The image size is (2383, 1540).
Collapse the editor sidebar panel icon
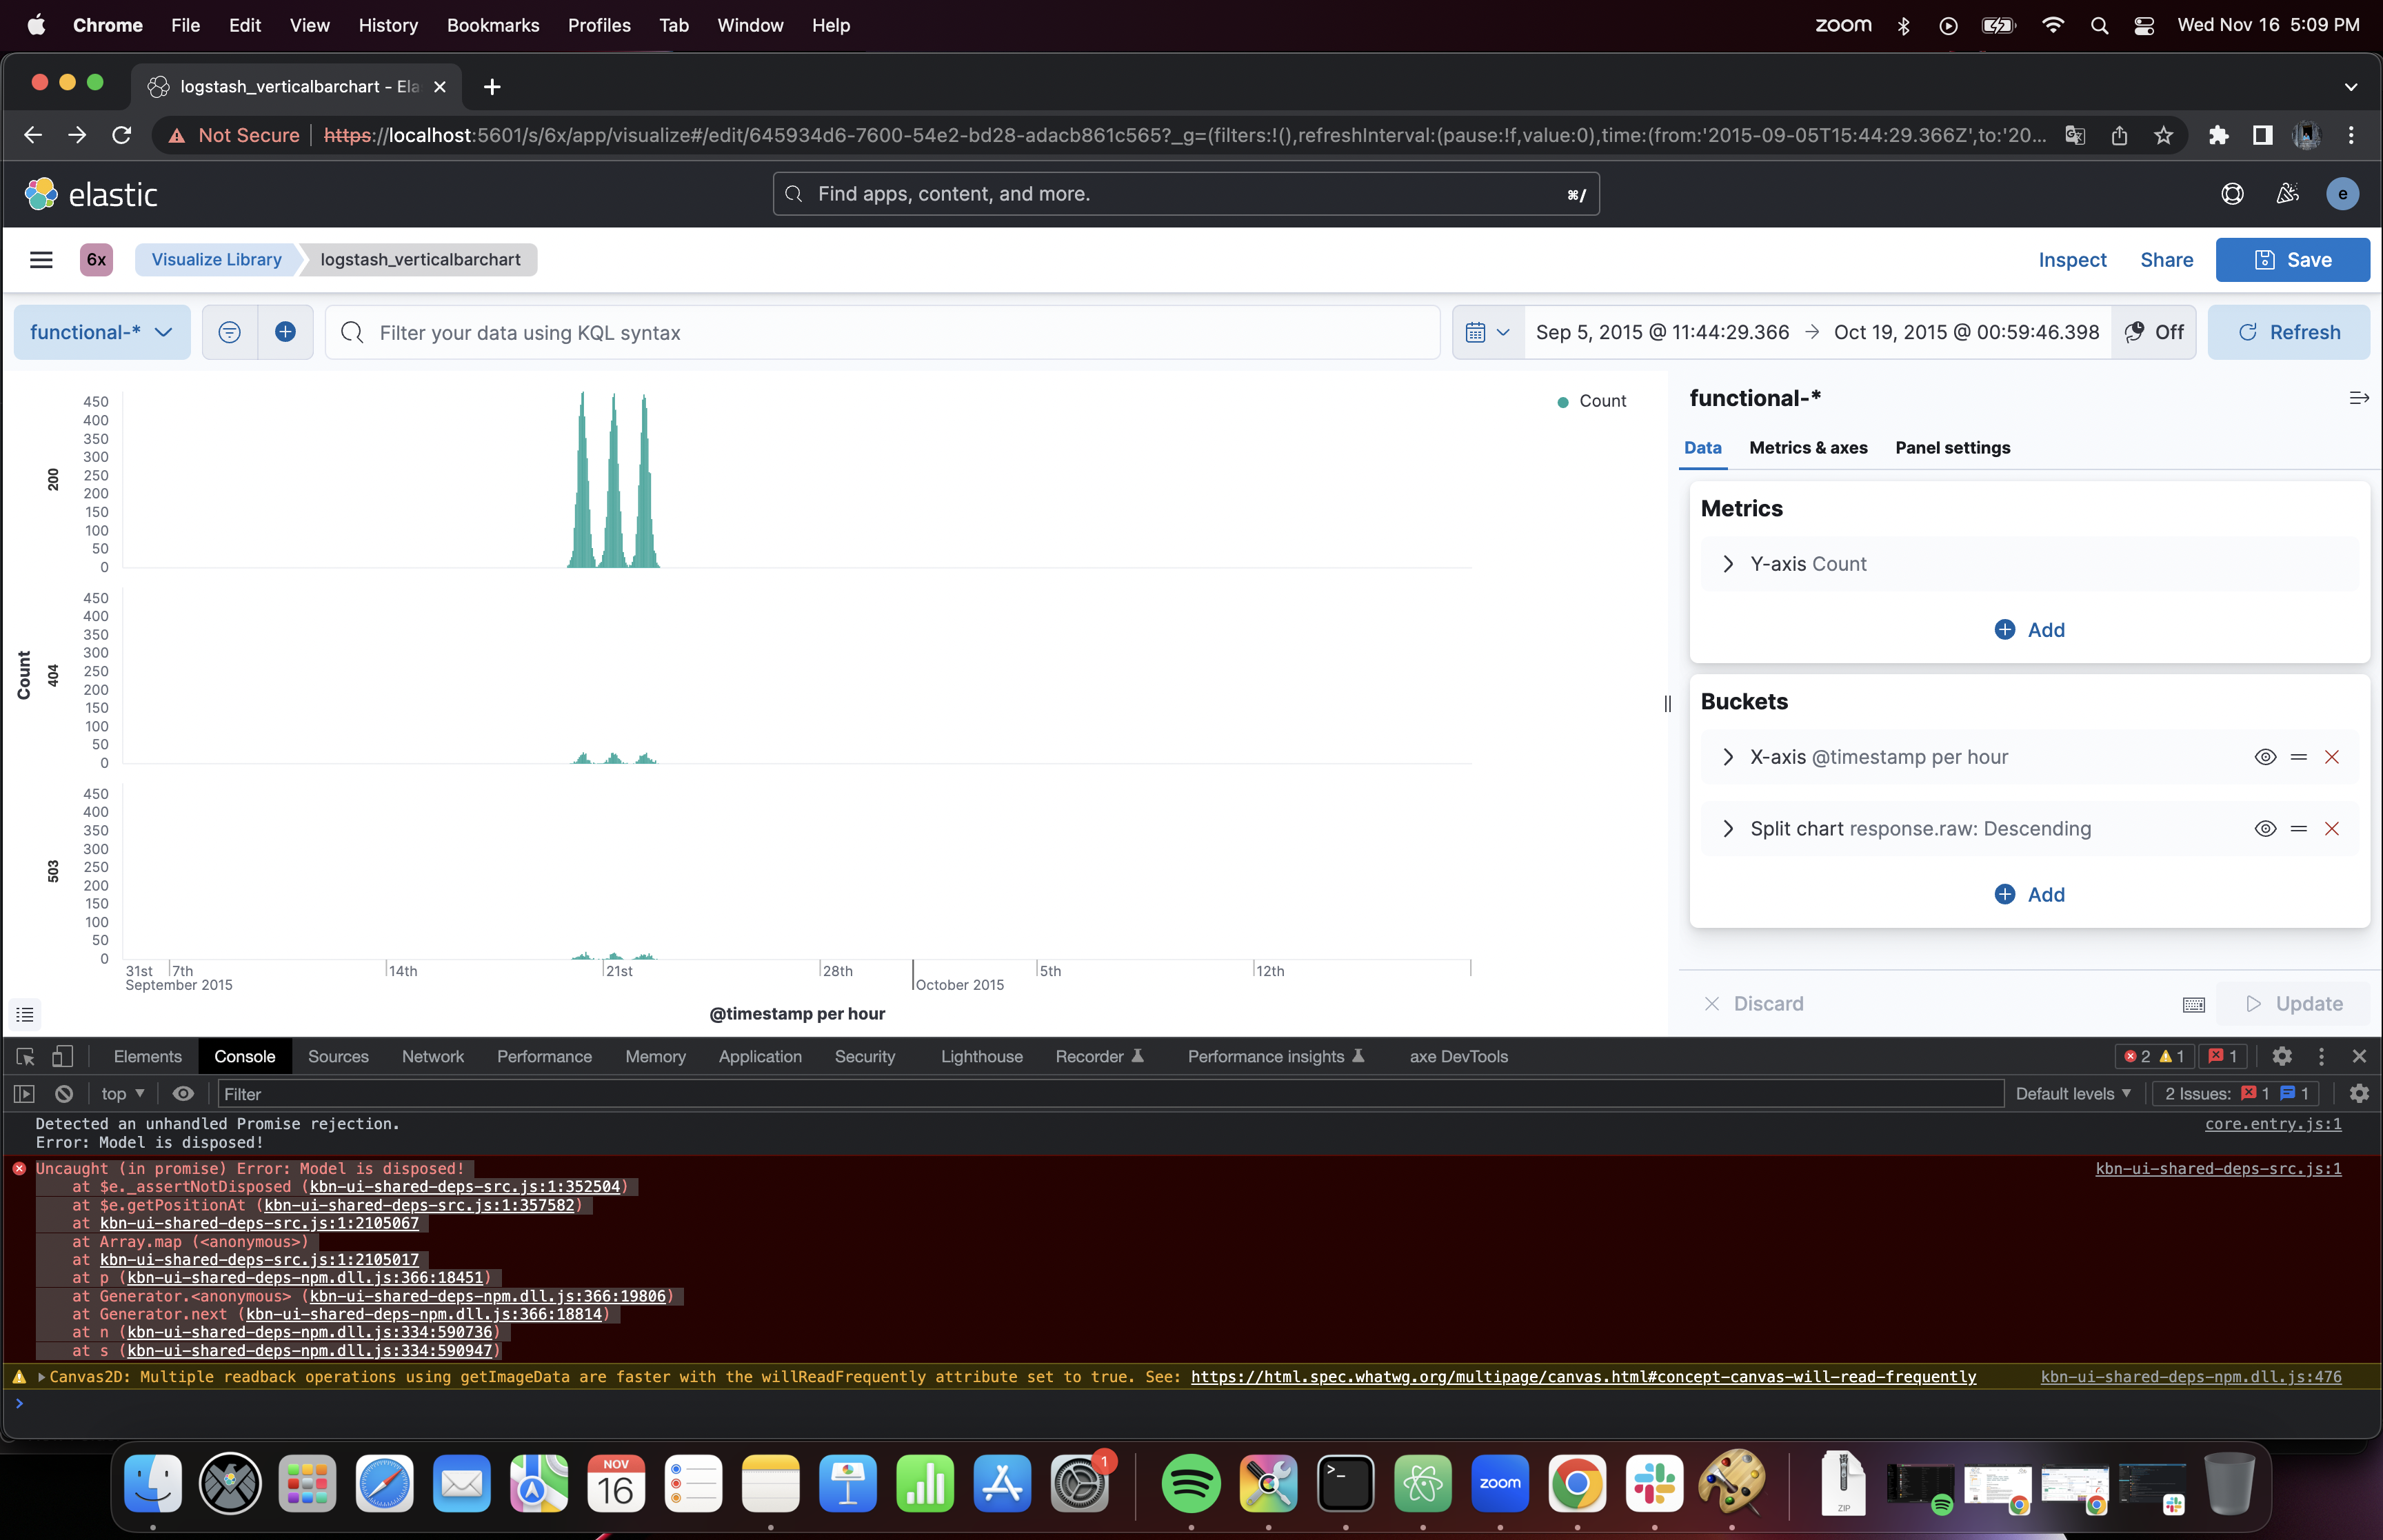(x=2358, y=398)
